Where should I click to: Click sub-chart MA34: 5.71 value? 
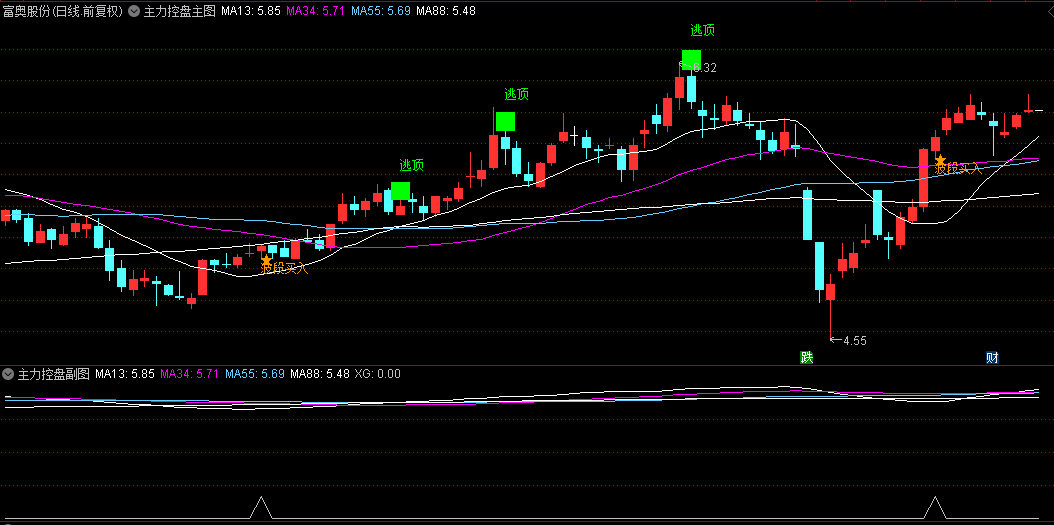pos(190,374)
